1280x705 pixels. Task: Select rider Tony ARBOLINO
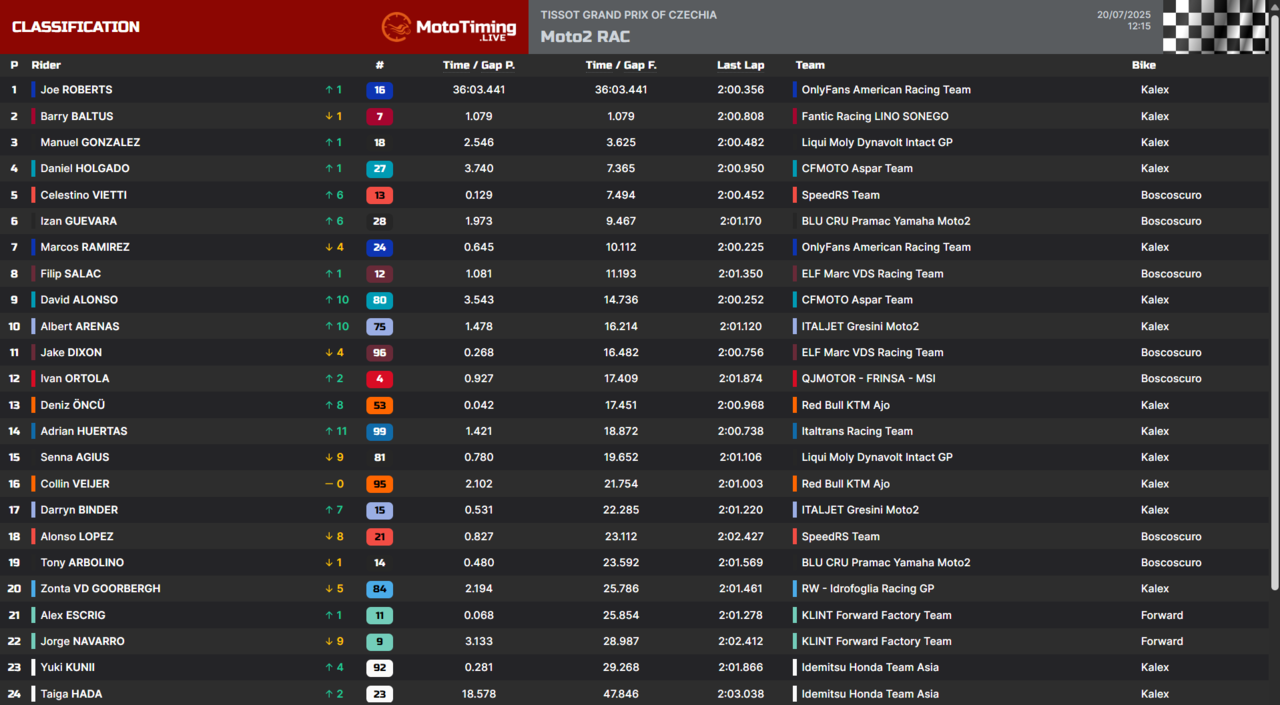pyautogui.click(x=82, y=563)
